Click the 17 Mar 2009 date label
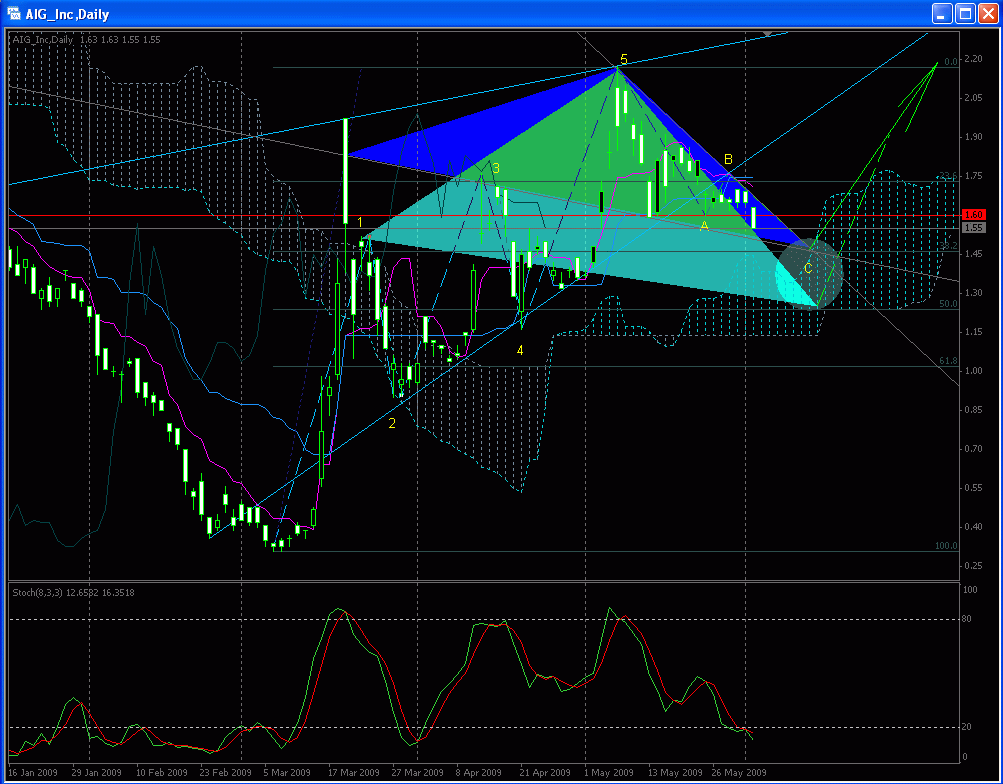 click(x=354, y=772)
